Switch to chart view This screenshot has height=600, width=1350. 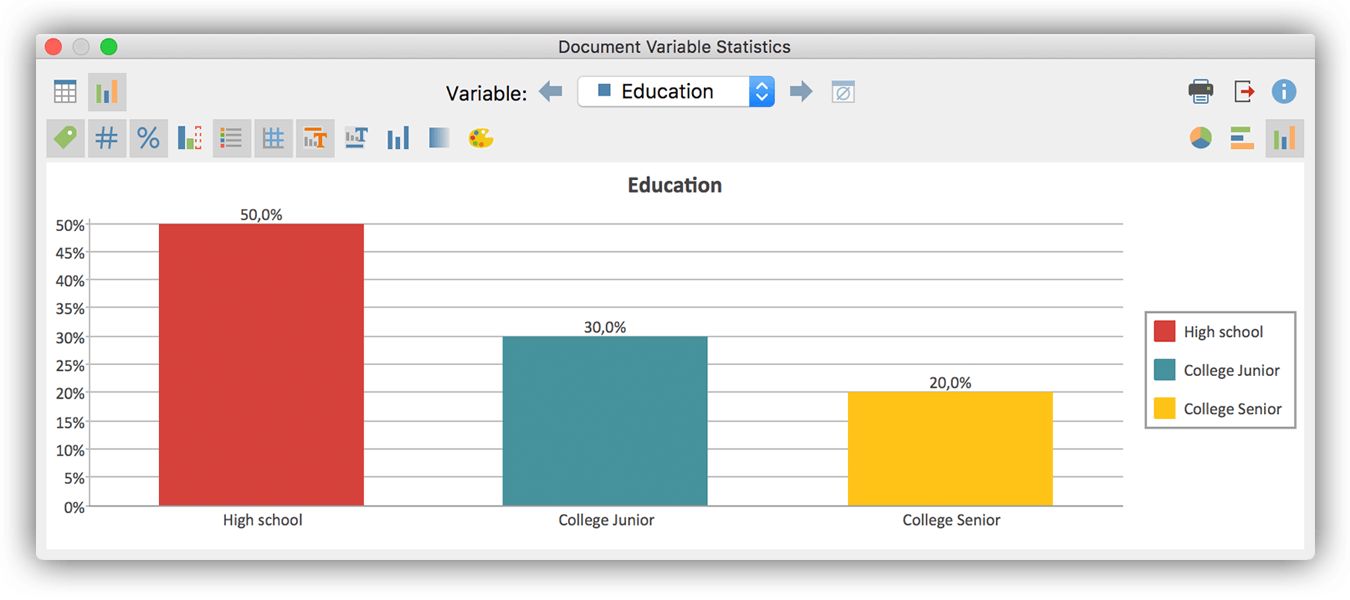tap(107, 92)
